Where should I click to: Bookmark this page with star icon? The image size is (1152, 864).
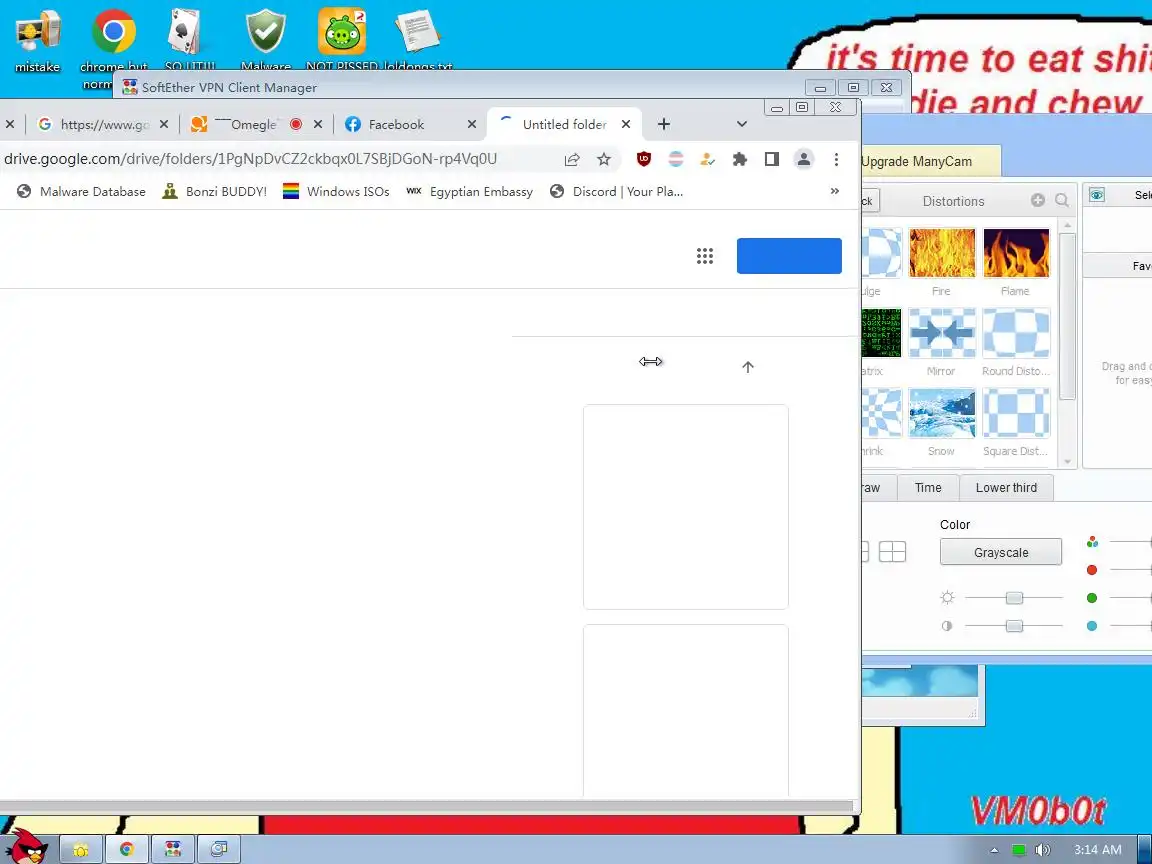(604, 159)
